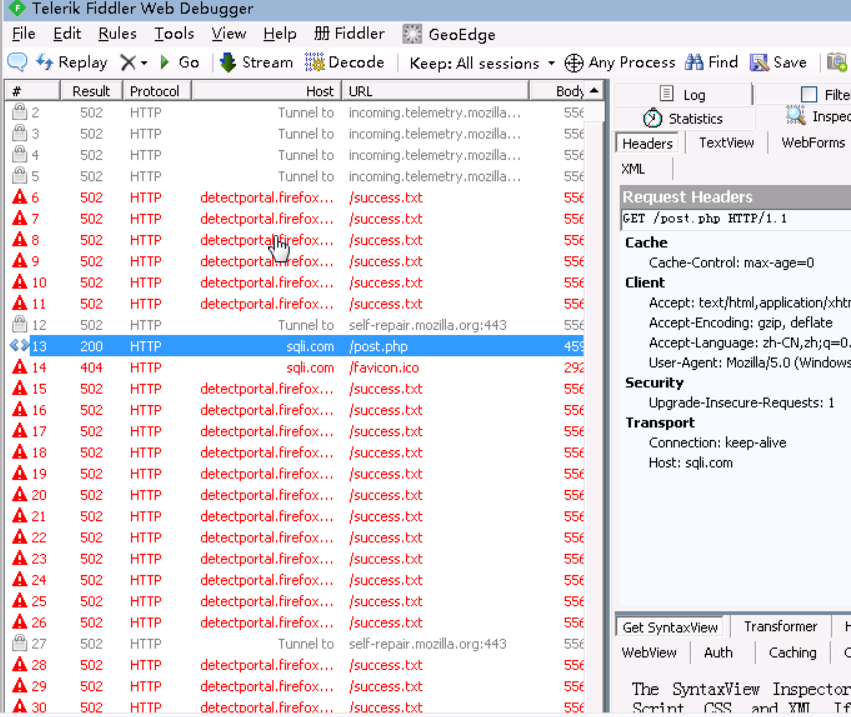851x717 pixels.
Task: Click the Fiddler icon in the title bar
Action: (17, 8)
